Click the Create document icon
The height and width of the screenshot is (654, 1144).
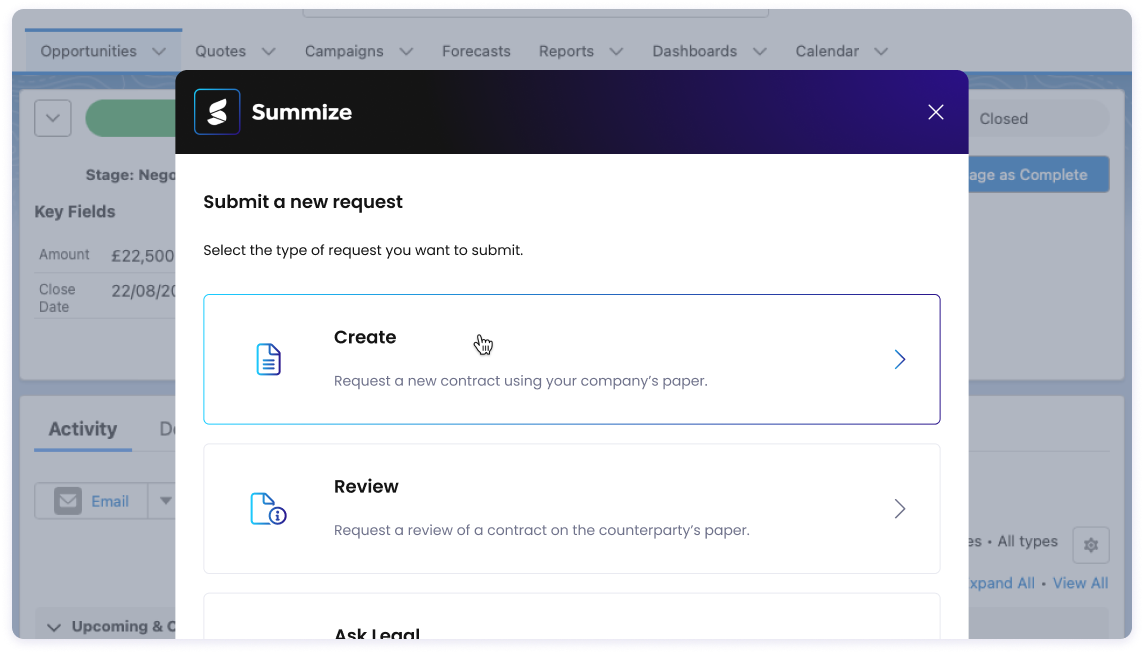[x=268, y=359]
